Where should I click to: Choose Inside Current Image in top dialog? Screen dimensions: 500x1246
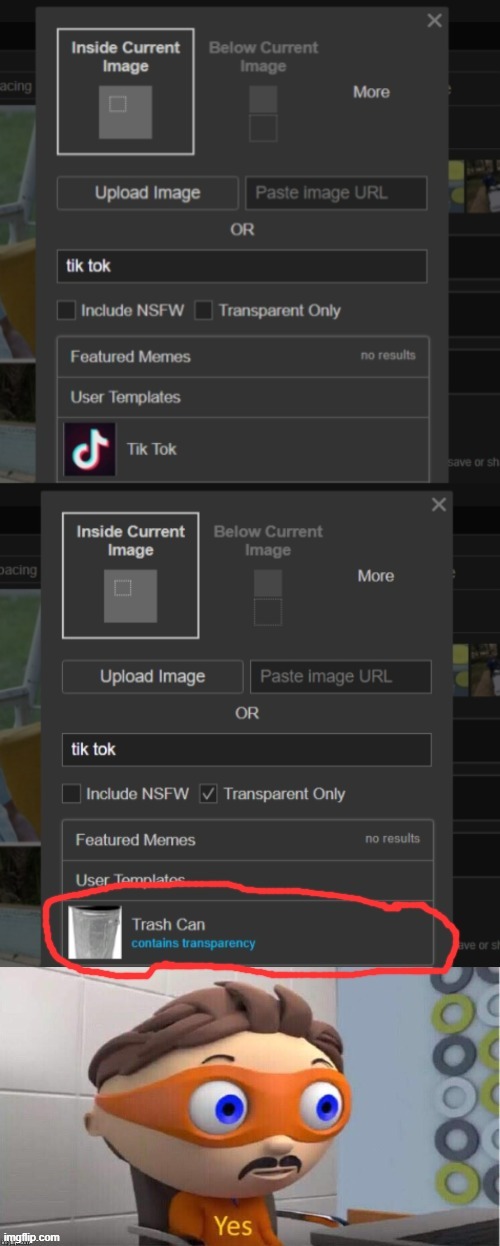[124, 91]
